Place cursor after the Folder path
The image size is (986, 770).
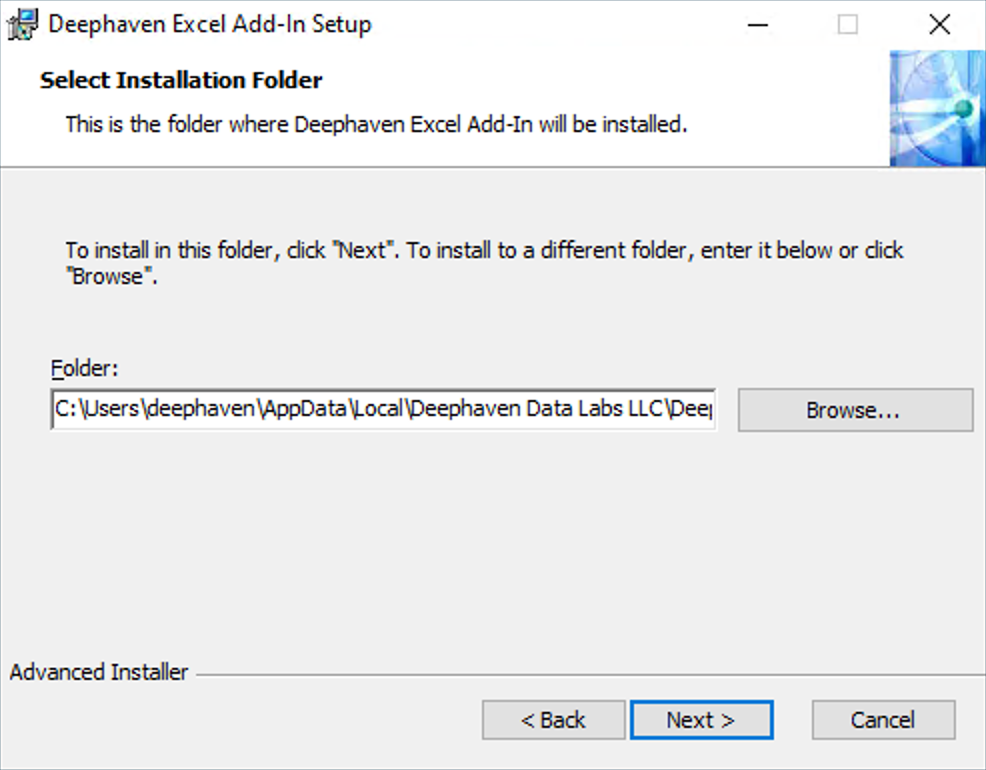pos(705,409)
